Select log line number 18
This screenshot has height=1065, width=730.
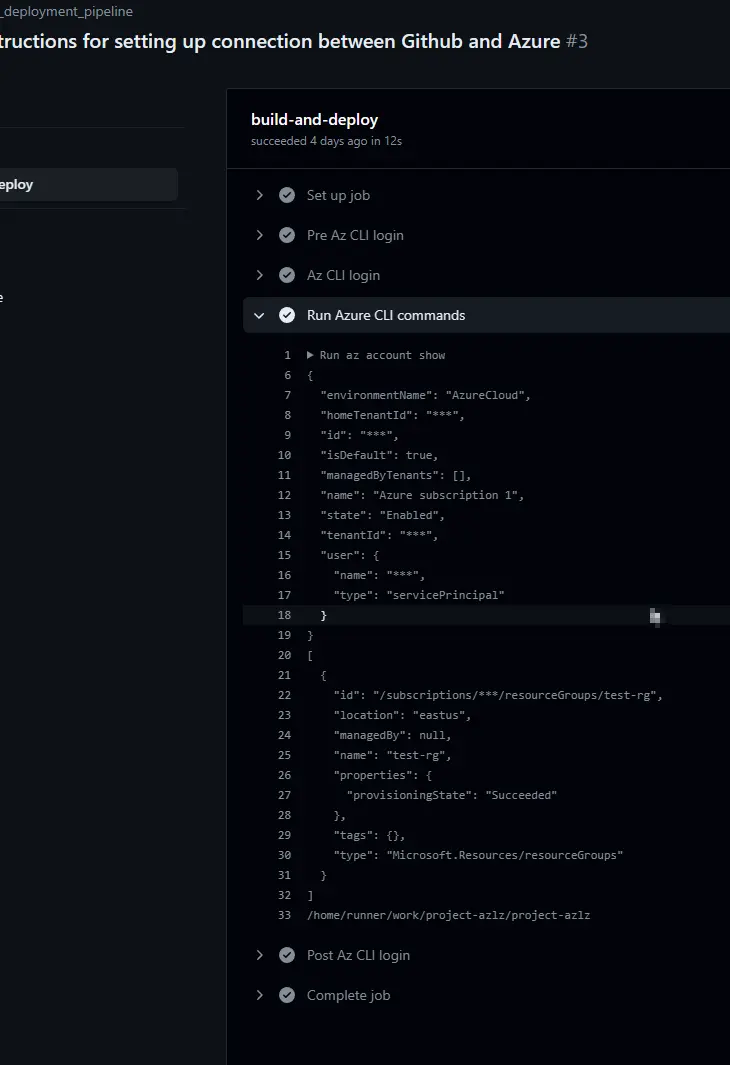tap(285, 615)
